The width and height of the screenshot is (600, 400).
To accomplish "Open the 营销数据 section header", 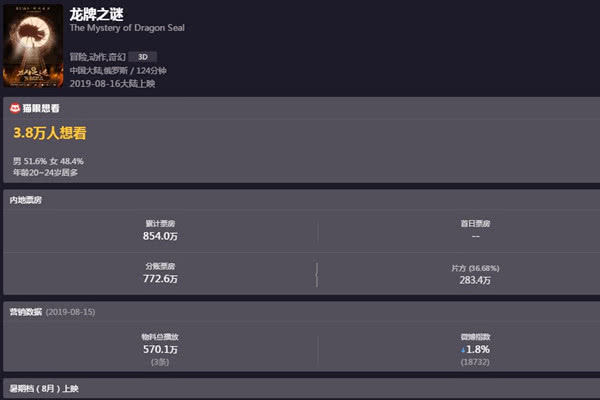I will pyautogui.click(x=26, y=313).
